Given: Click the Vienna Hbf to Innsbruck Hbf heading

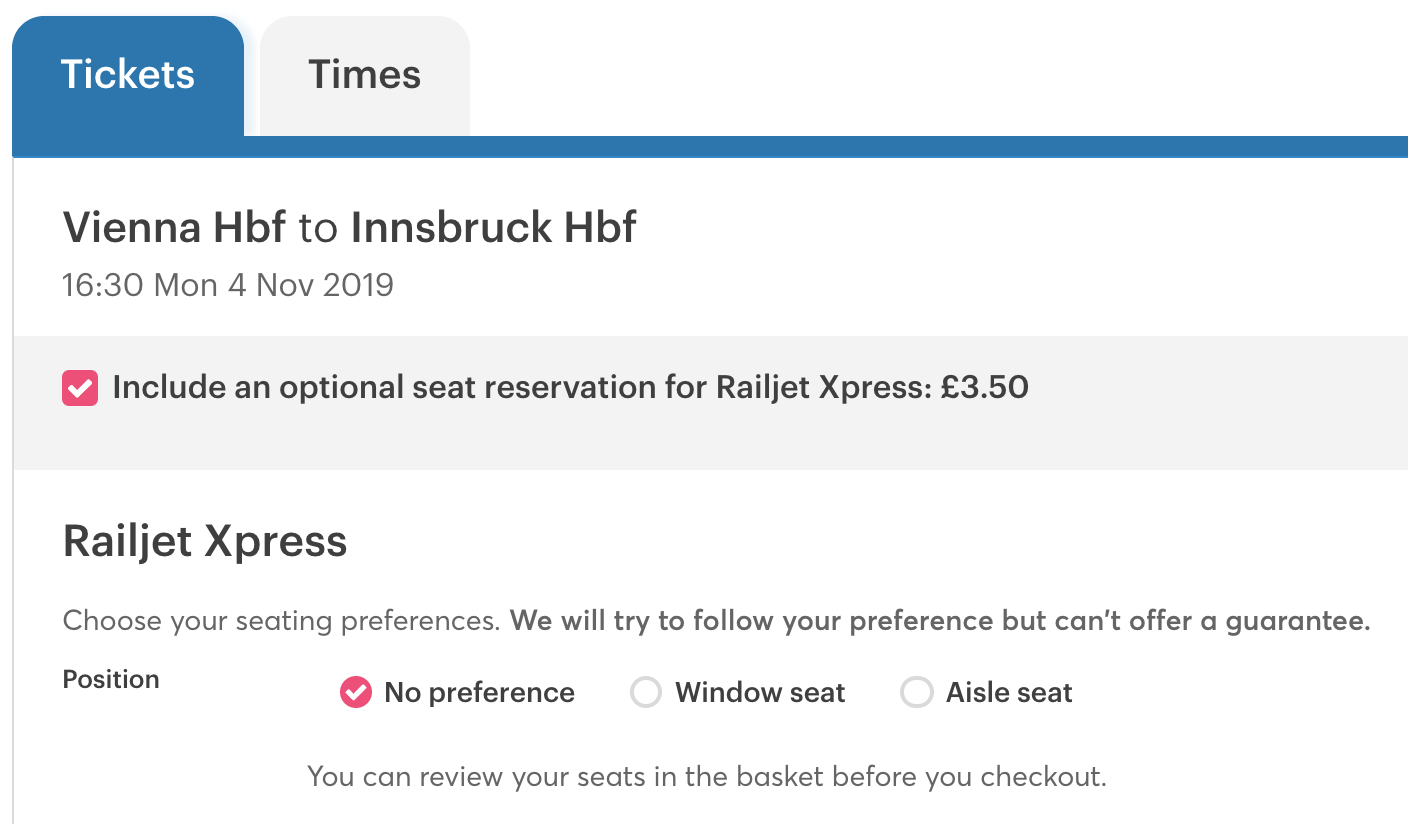Looking at the screenshot, I should [x=349, y=228].
